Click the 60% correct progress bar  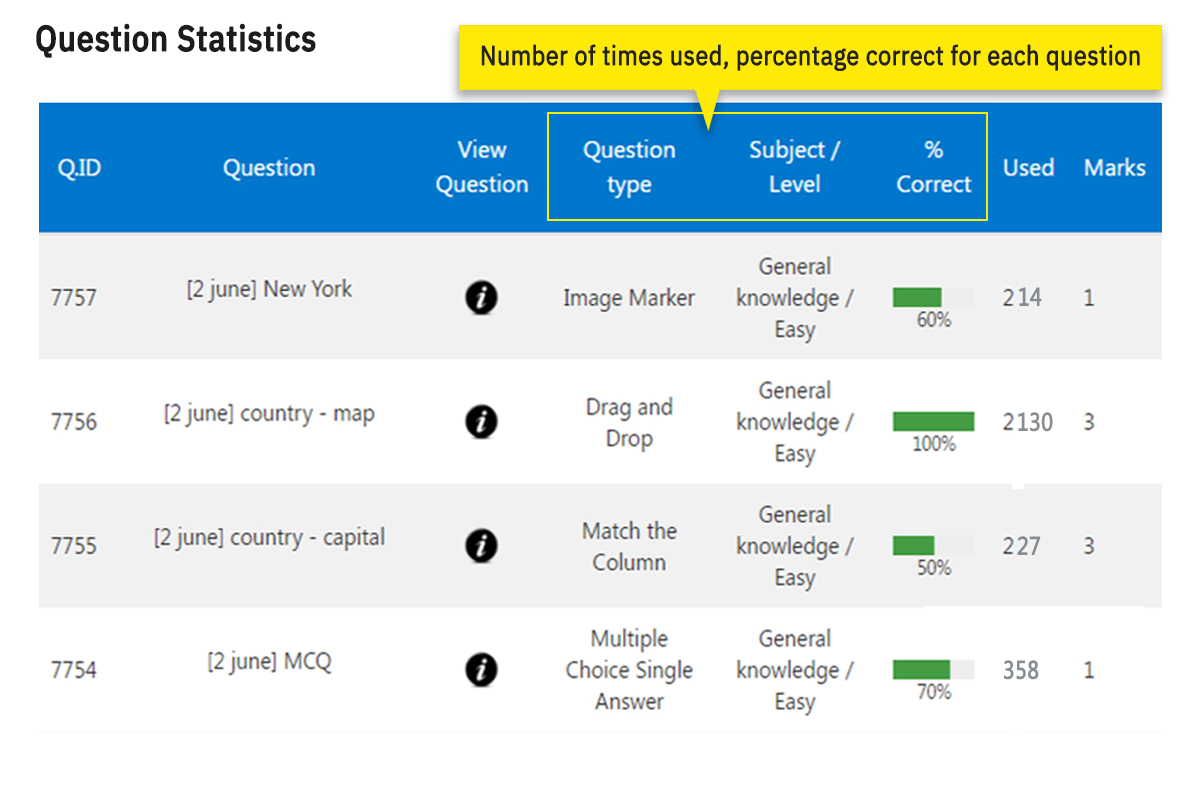(933, 297)
